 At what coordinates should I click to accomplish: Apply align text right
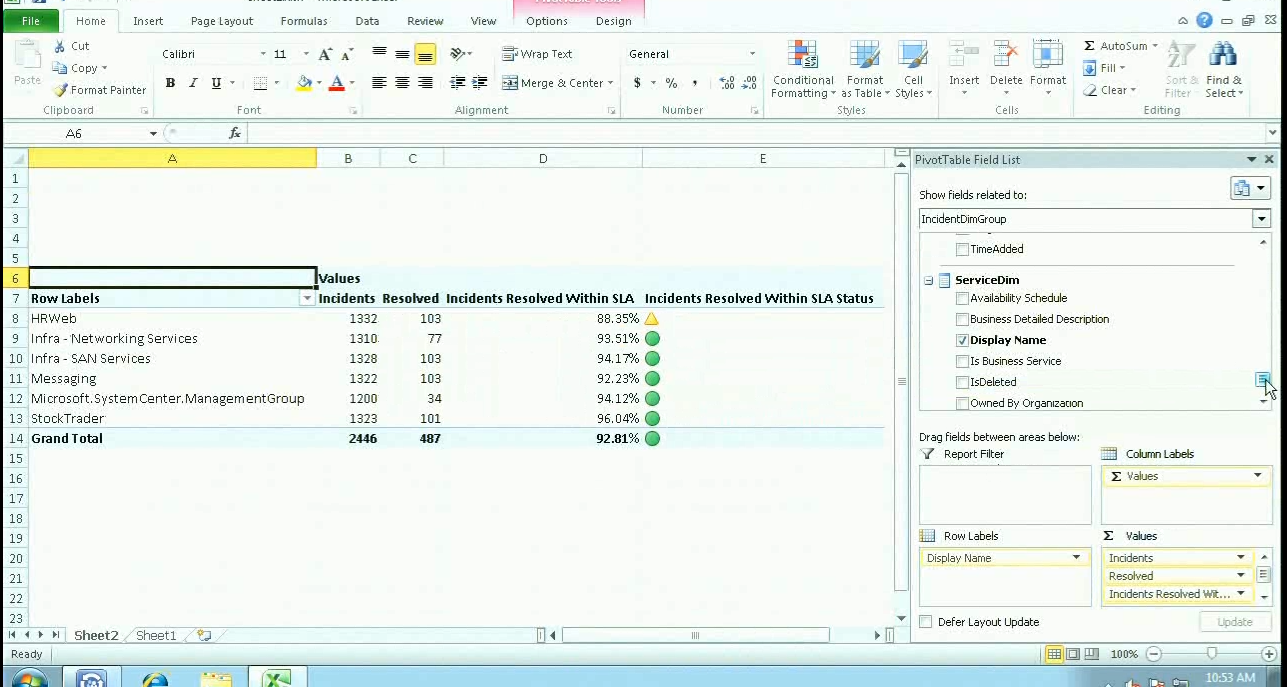425,83
